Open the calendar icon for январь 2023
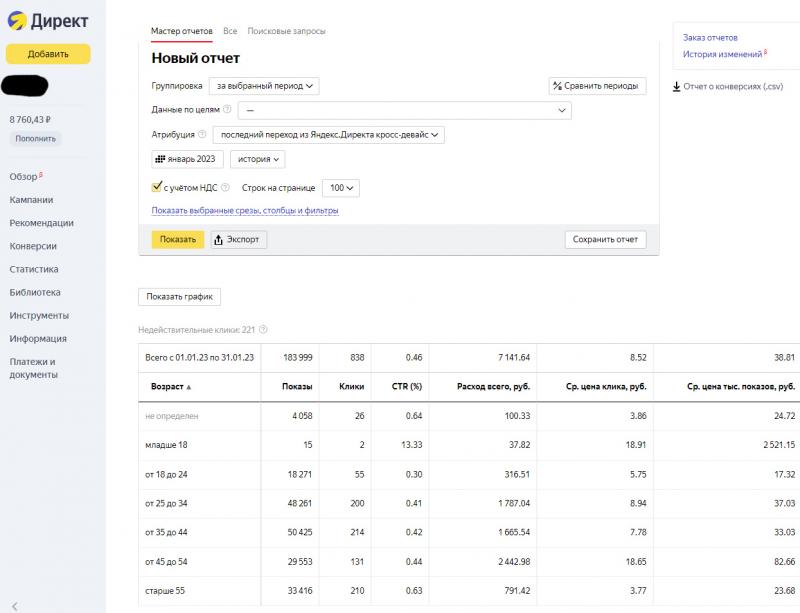800x613 pixels. pyautogui.click(x=160, y=159)
